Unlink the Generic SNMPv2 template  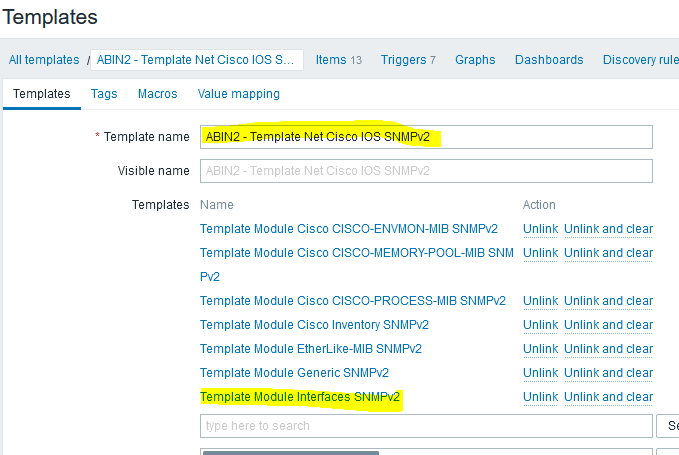click(x=540, y=373)
